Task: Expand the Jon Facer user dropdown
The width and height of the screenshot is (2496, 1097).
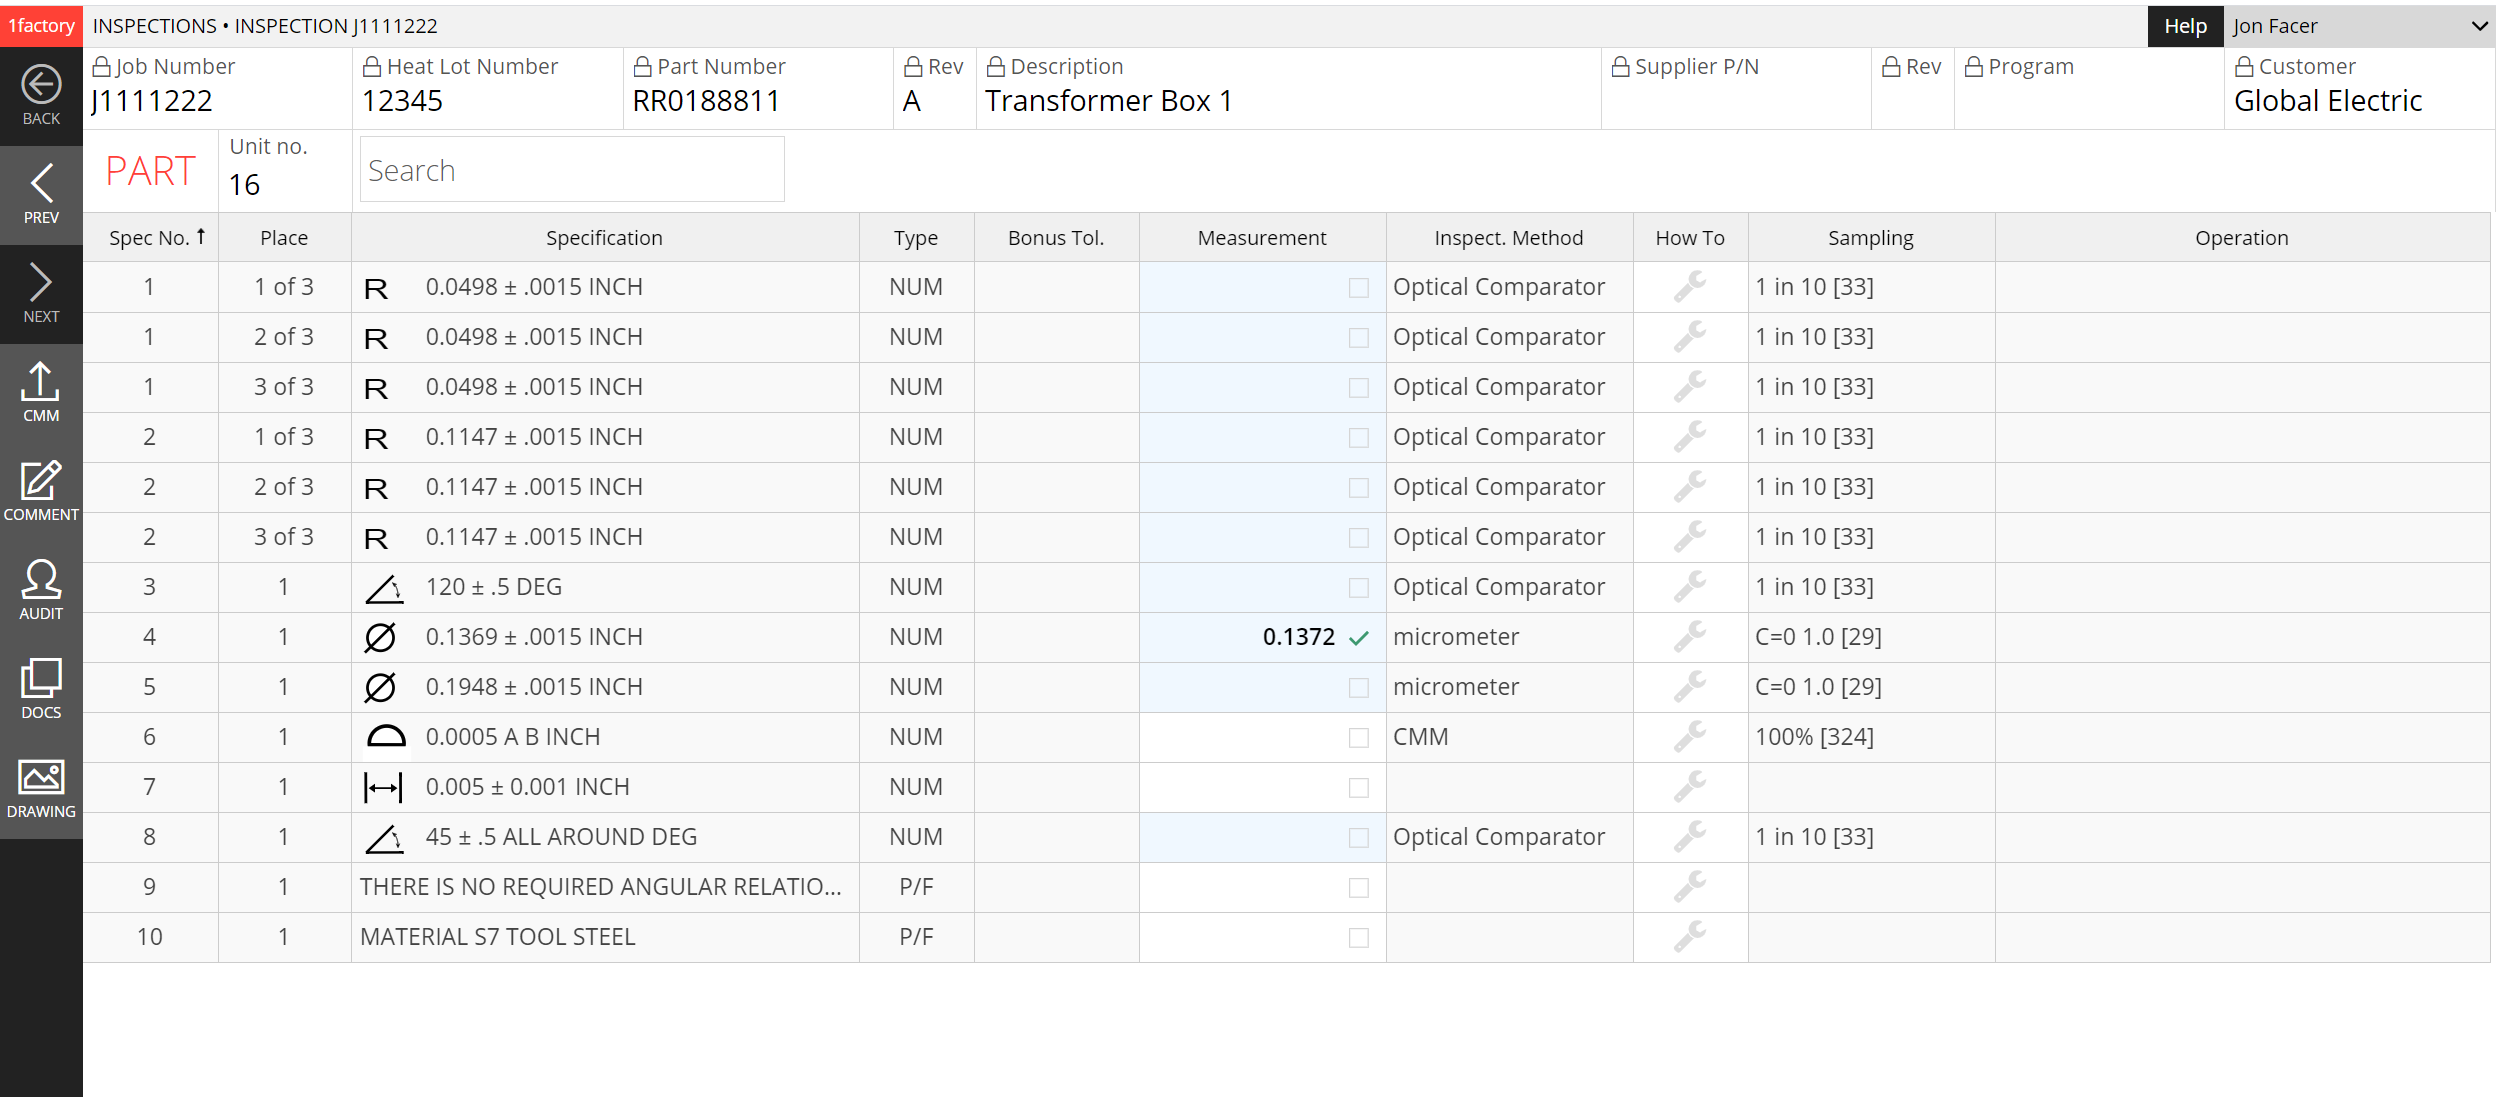Action: coord(2478,26)
